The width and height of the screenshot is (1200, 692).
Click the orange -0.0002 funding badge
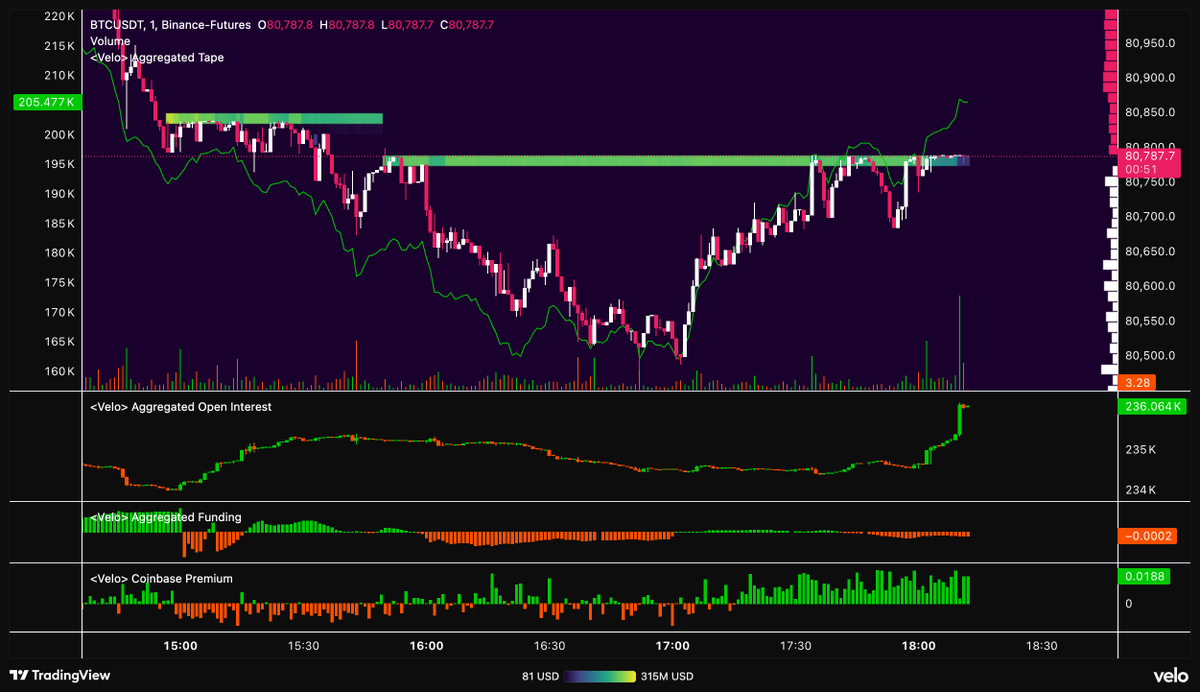point(1146,536)
